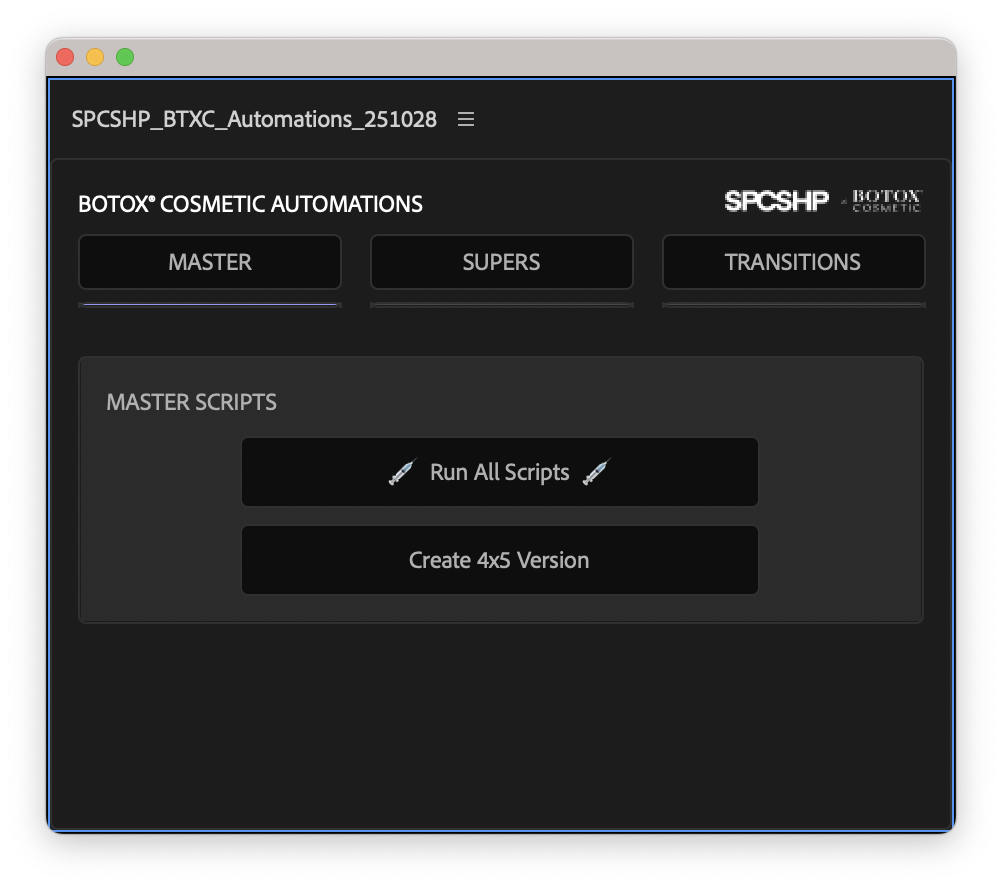Click the BOTOX COSMETIC AUTOMATIONS heading
Viewport: 1002px width, 888px height.
pyautogui.click(x=250, y=204)
